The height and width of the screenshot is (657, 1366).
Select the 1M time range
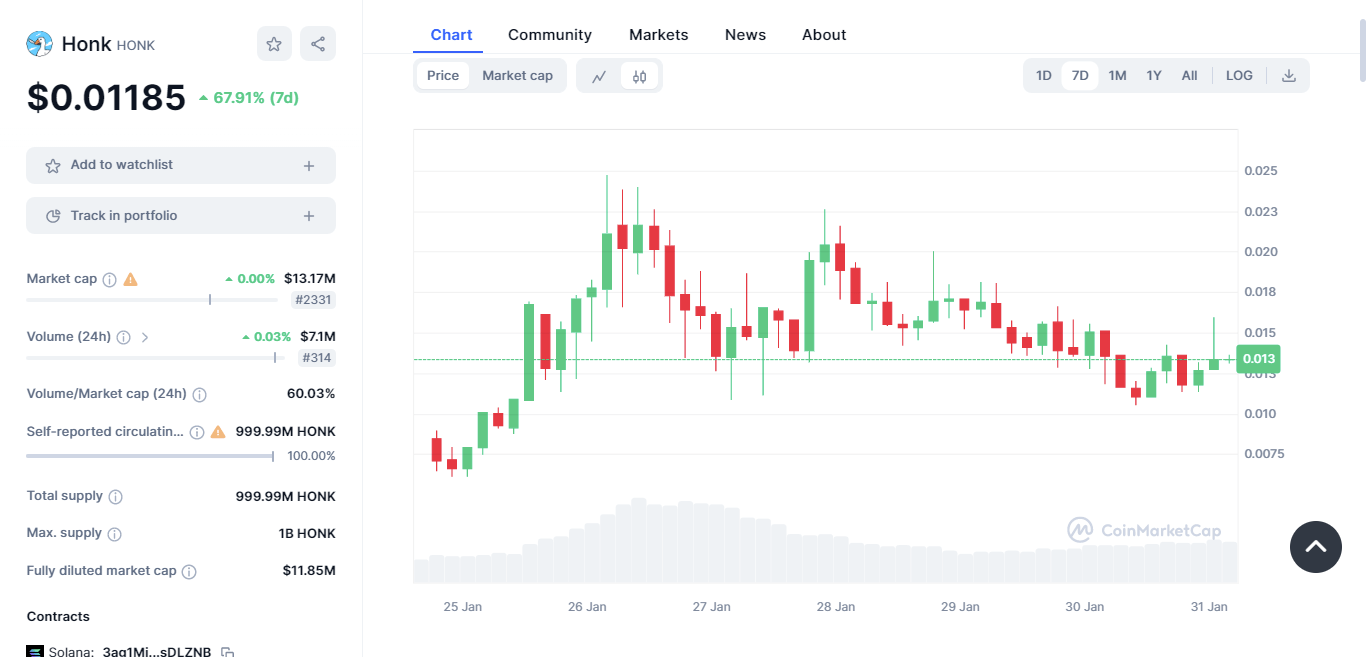pos(1117,76)
